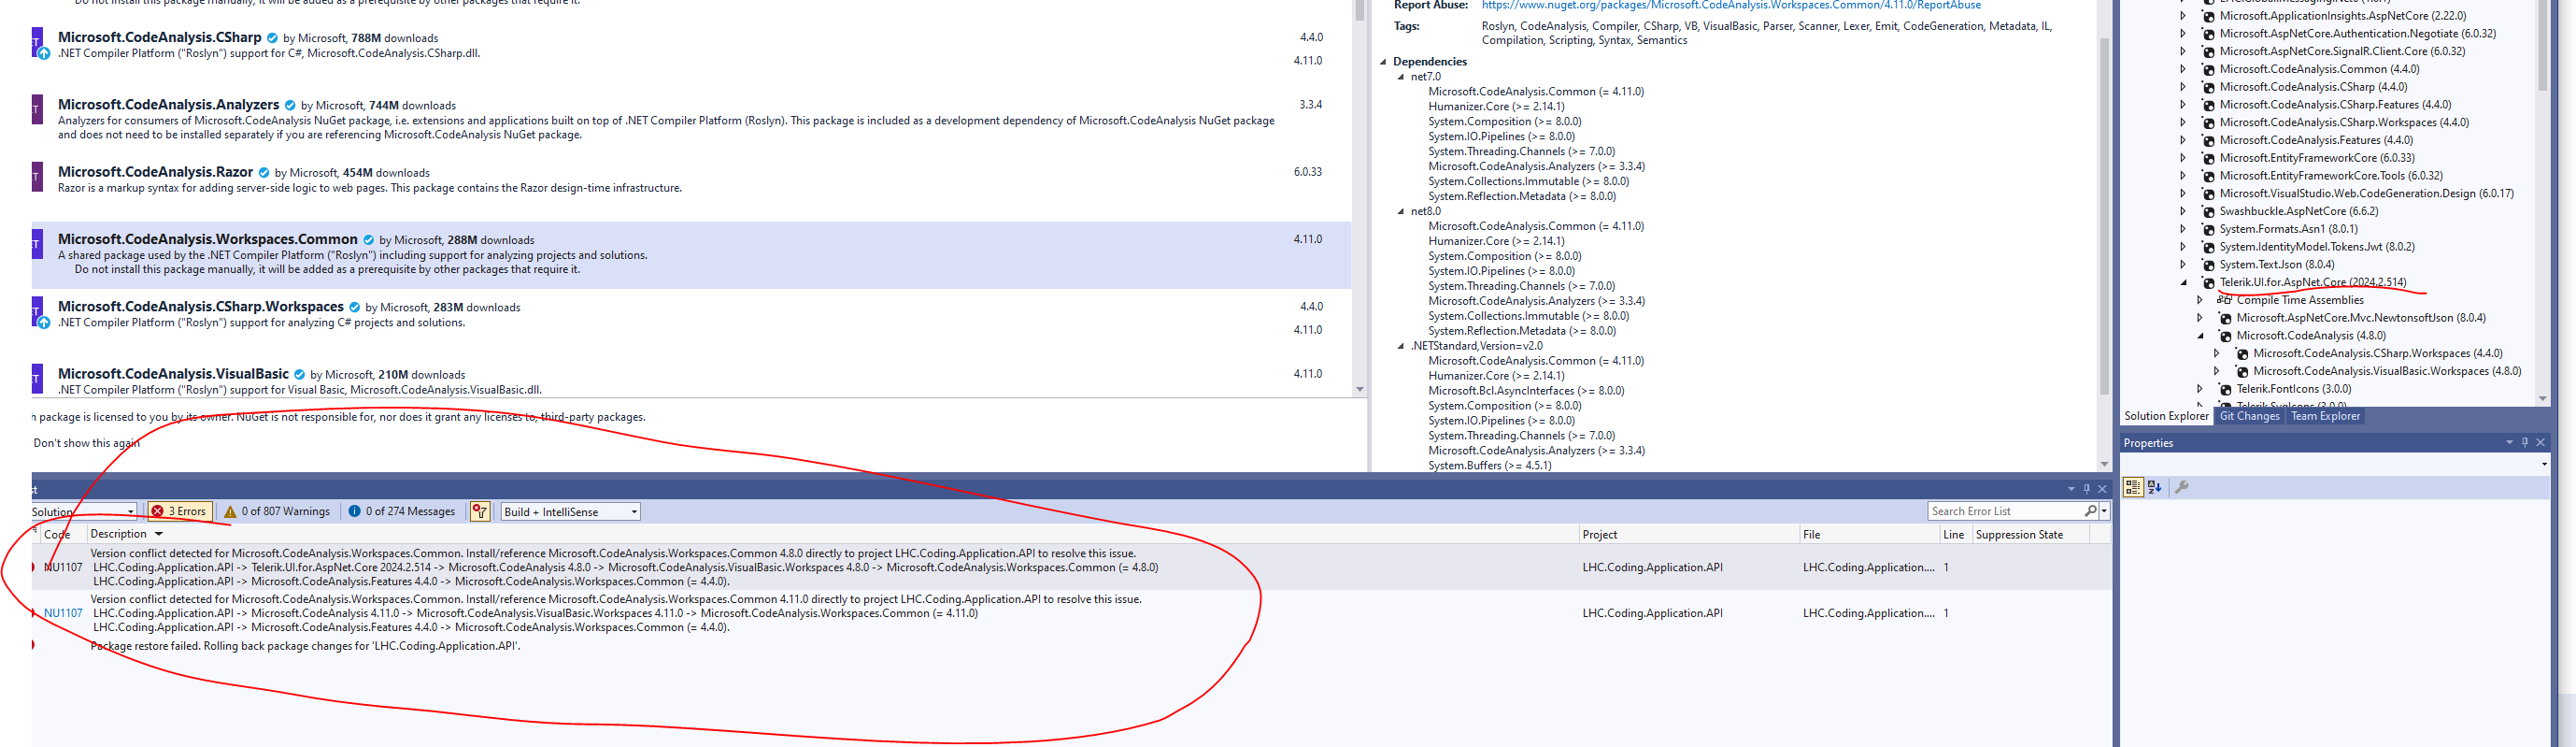
Task: Open NU1107 code link for the 4.11.0 conflict
Action: pos(63,614)
